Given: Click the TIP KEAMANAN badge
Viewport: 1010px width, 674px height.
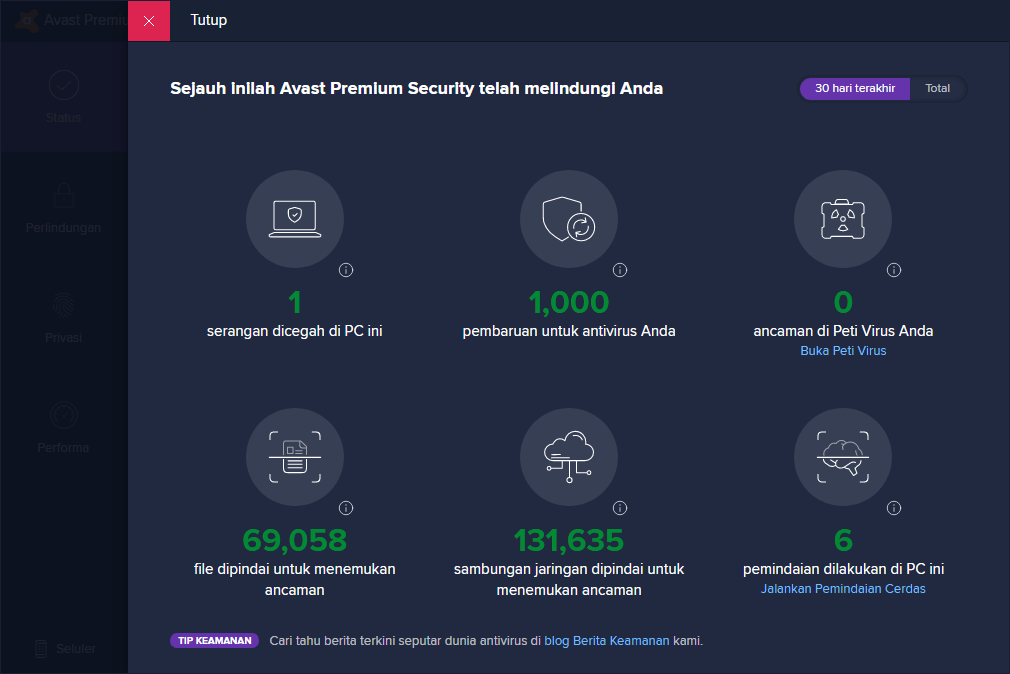Looking at the screenshot, I should (x=214, y=641).
